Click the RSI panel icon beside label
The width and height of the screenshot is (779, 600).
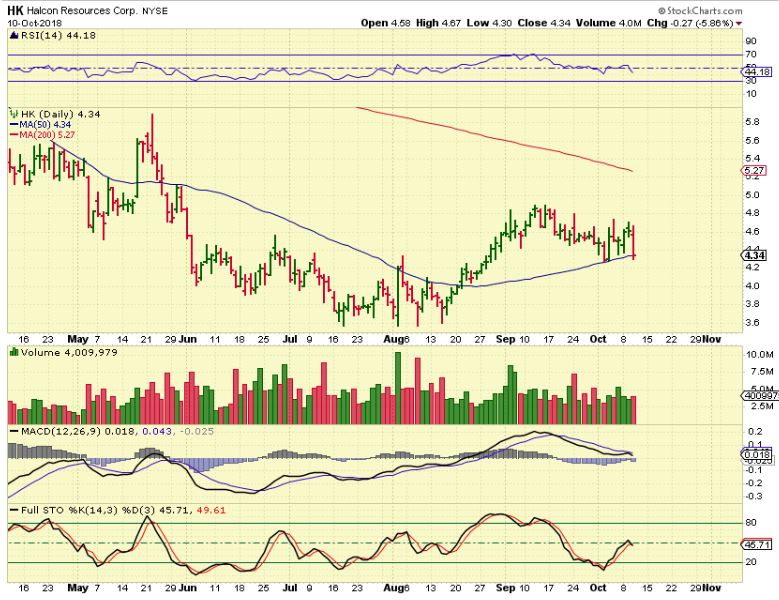(13, 35)
